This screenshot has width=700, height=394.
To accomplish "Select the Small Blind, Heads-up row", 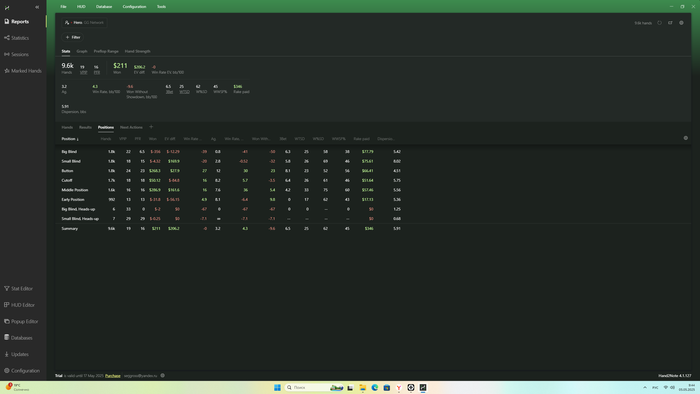I will click(x=373, y=219).
